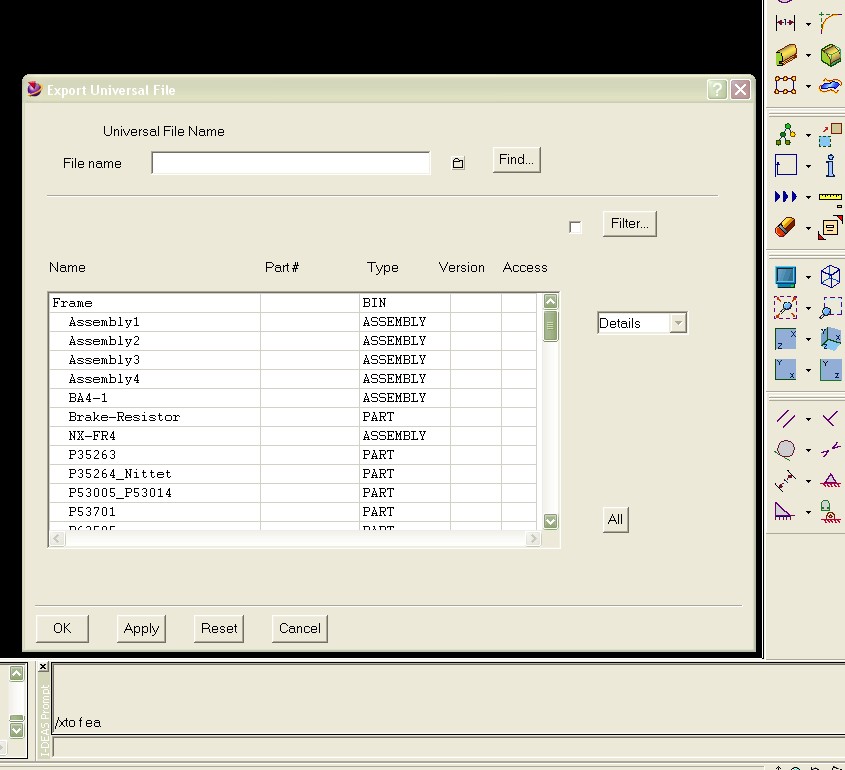Screen dimensions: 845x770
Task: Click the Apply button
Action: click(x=141, y=628)
